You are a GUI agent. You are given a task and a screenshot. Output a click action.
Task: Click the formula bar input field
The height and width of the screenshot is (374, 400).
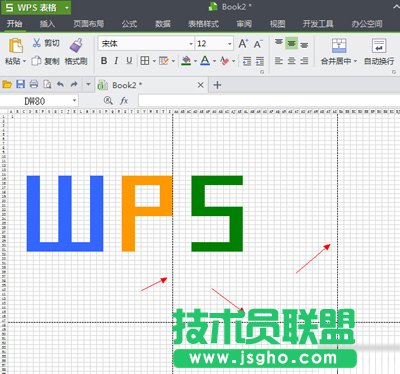pyautogui.click(x=269, y=101)
